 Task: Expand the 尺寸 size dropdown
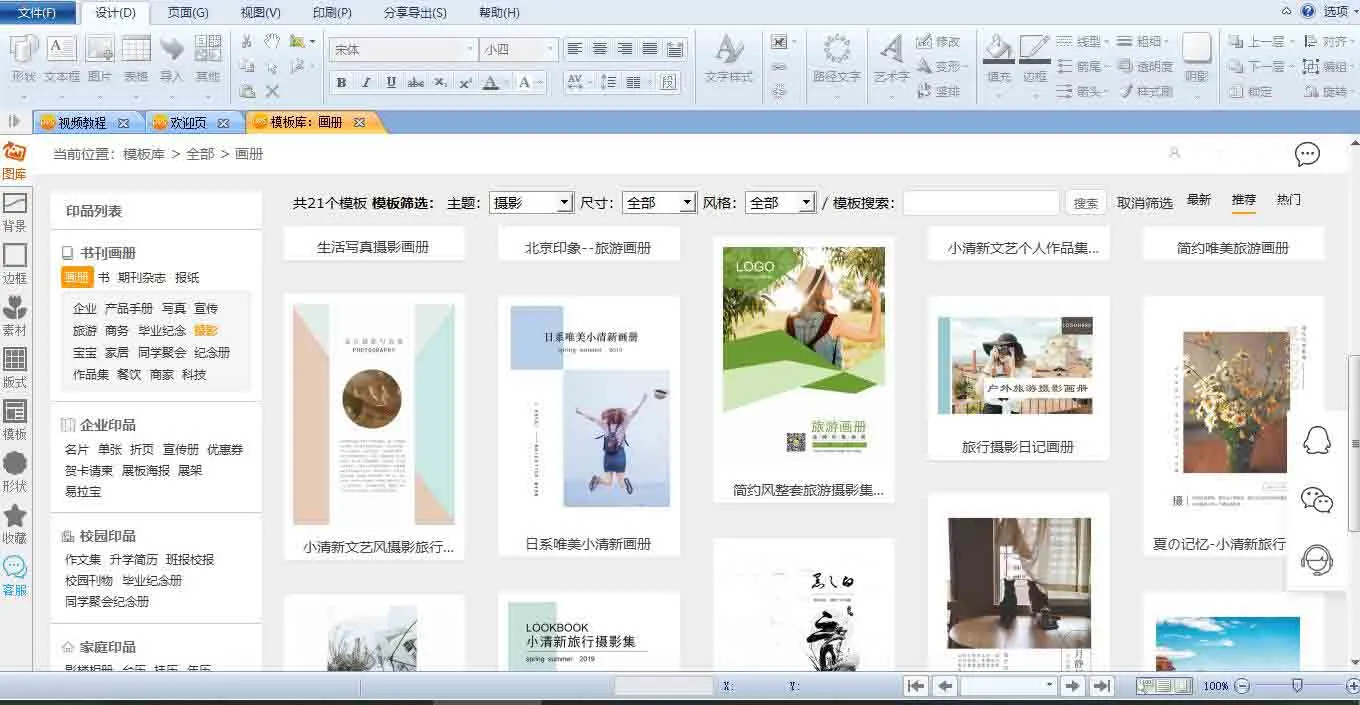point(658,203)
